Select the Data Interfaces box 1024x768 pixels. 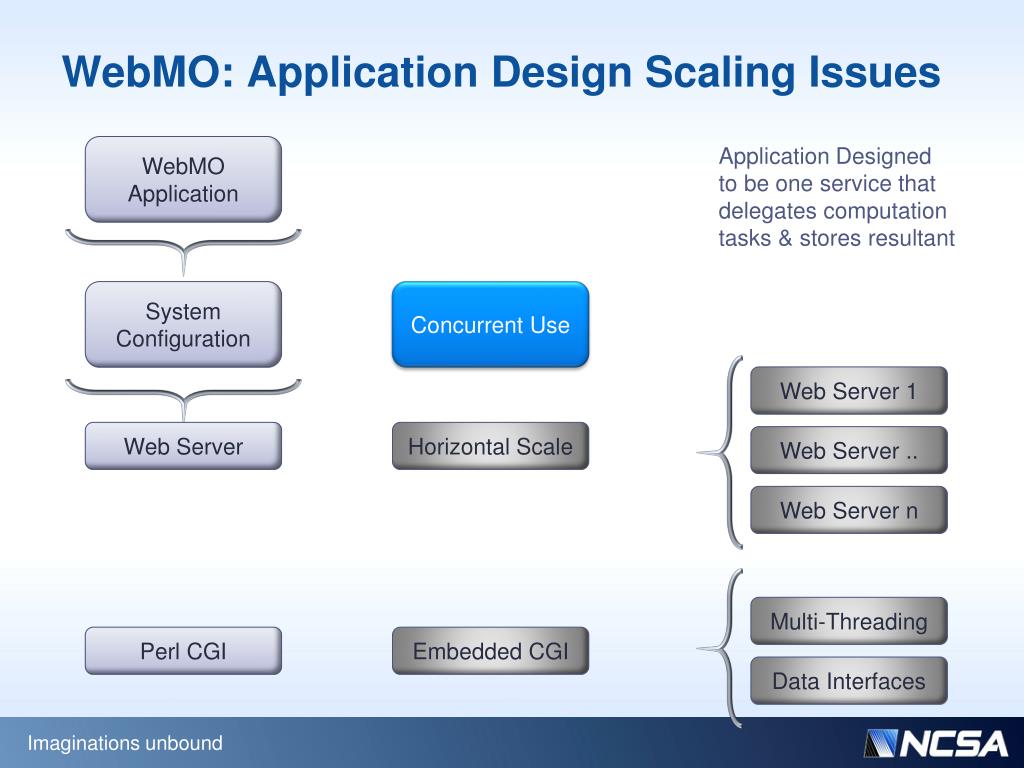[x=848, y=680]
